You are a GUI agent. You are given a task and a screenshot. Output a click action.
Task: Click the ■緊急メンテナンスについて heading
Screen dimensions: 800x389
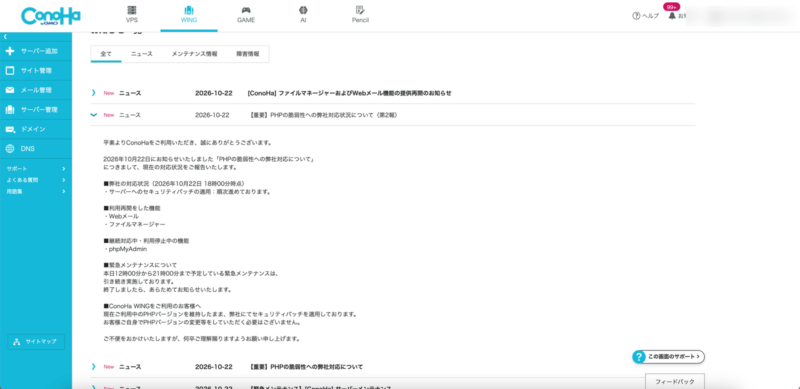(x=140, y=265)
